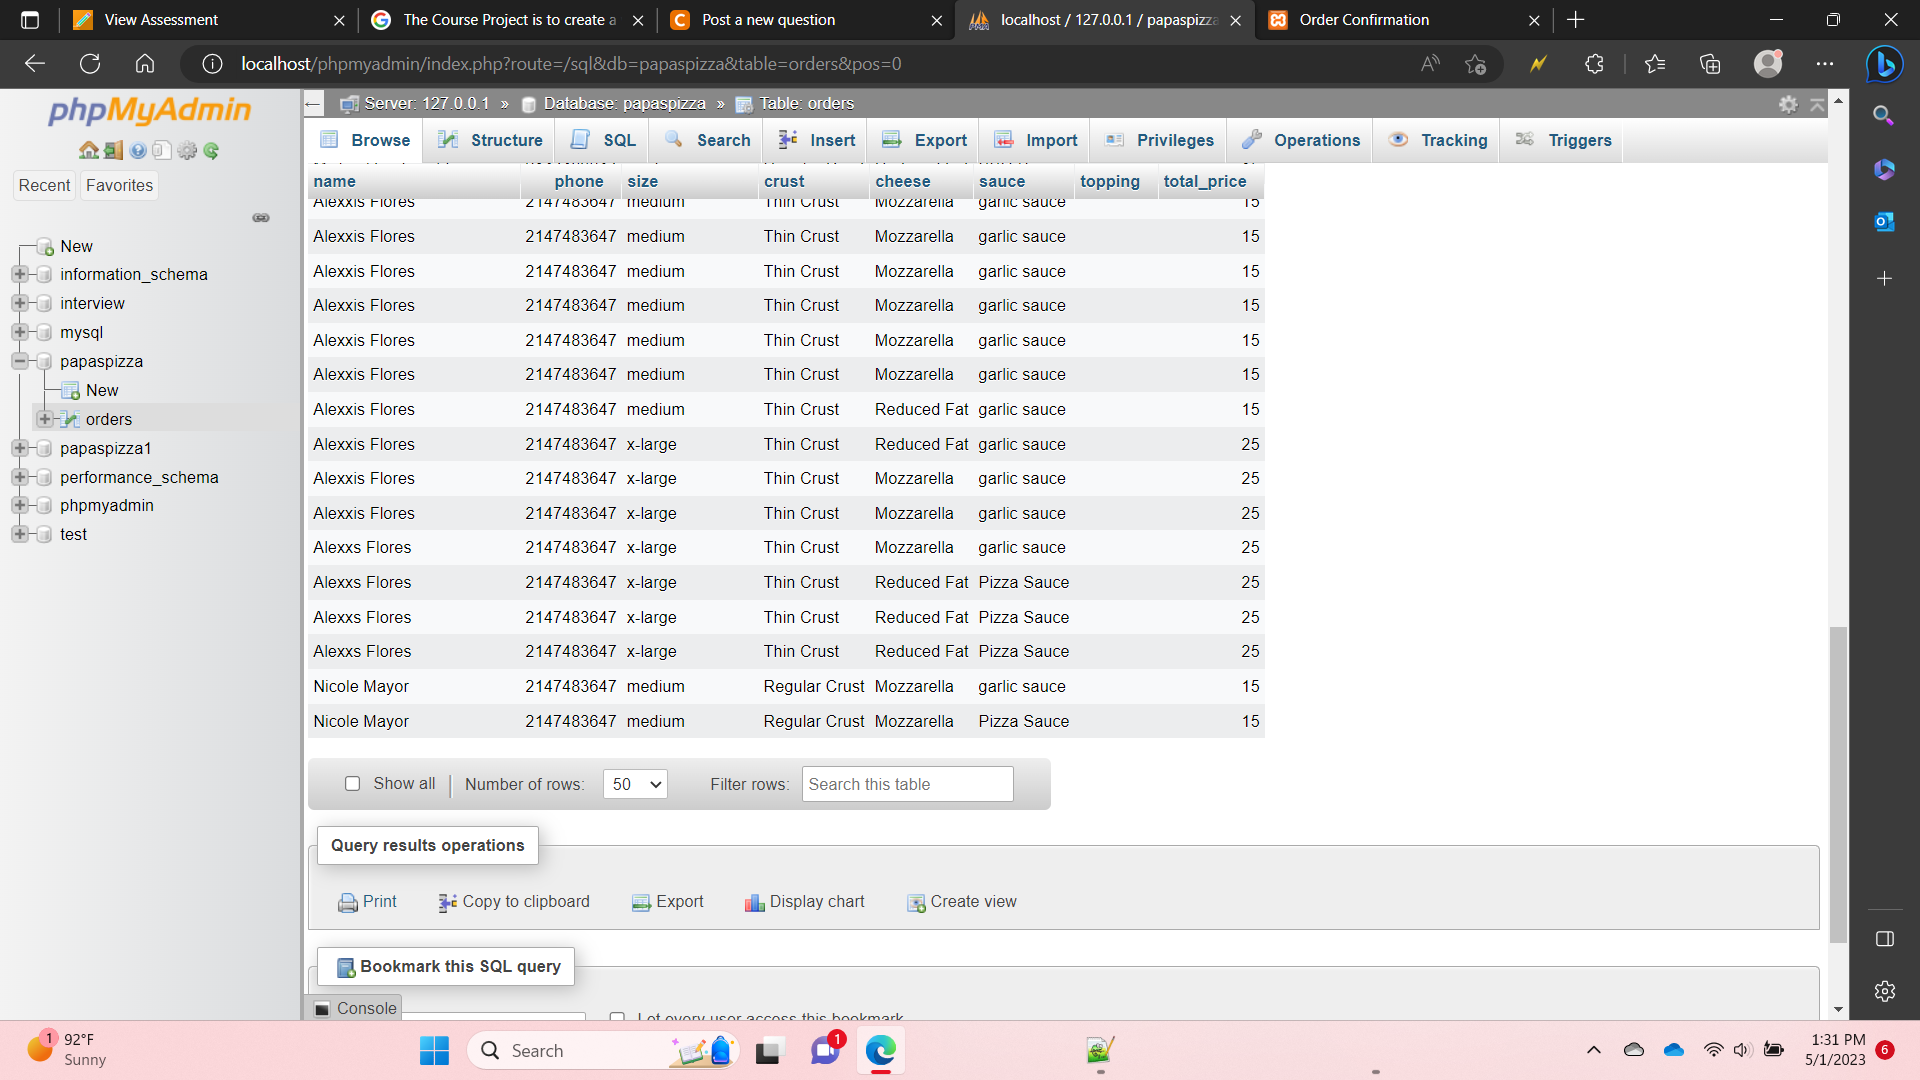Click Display chart icon

754,902
